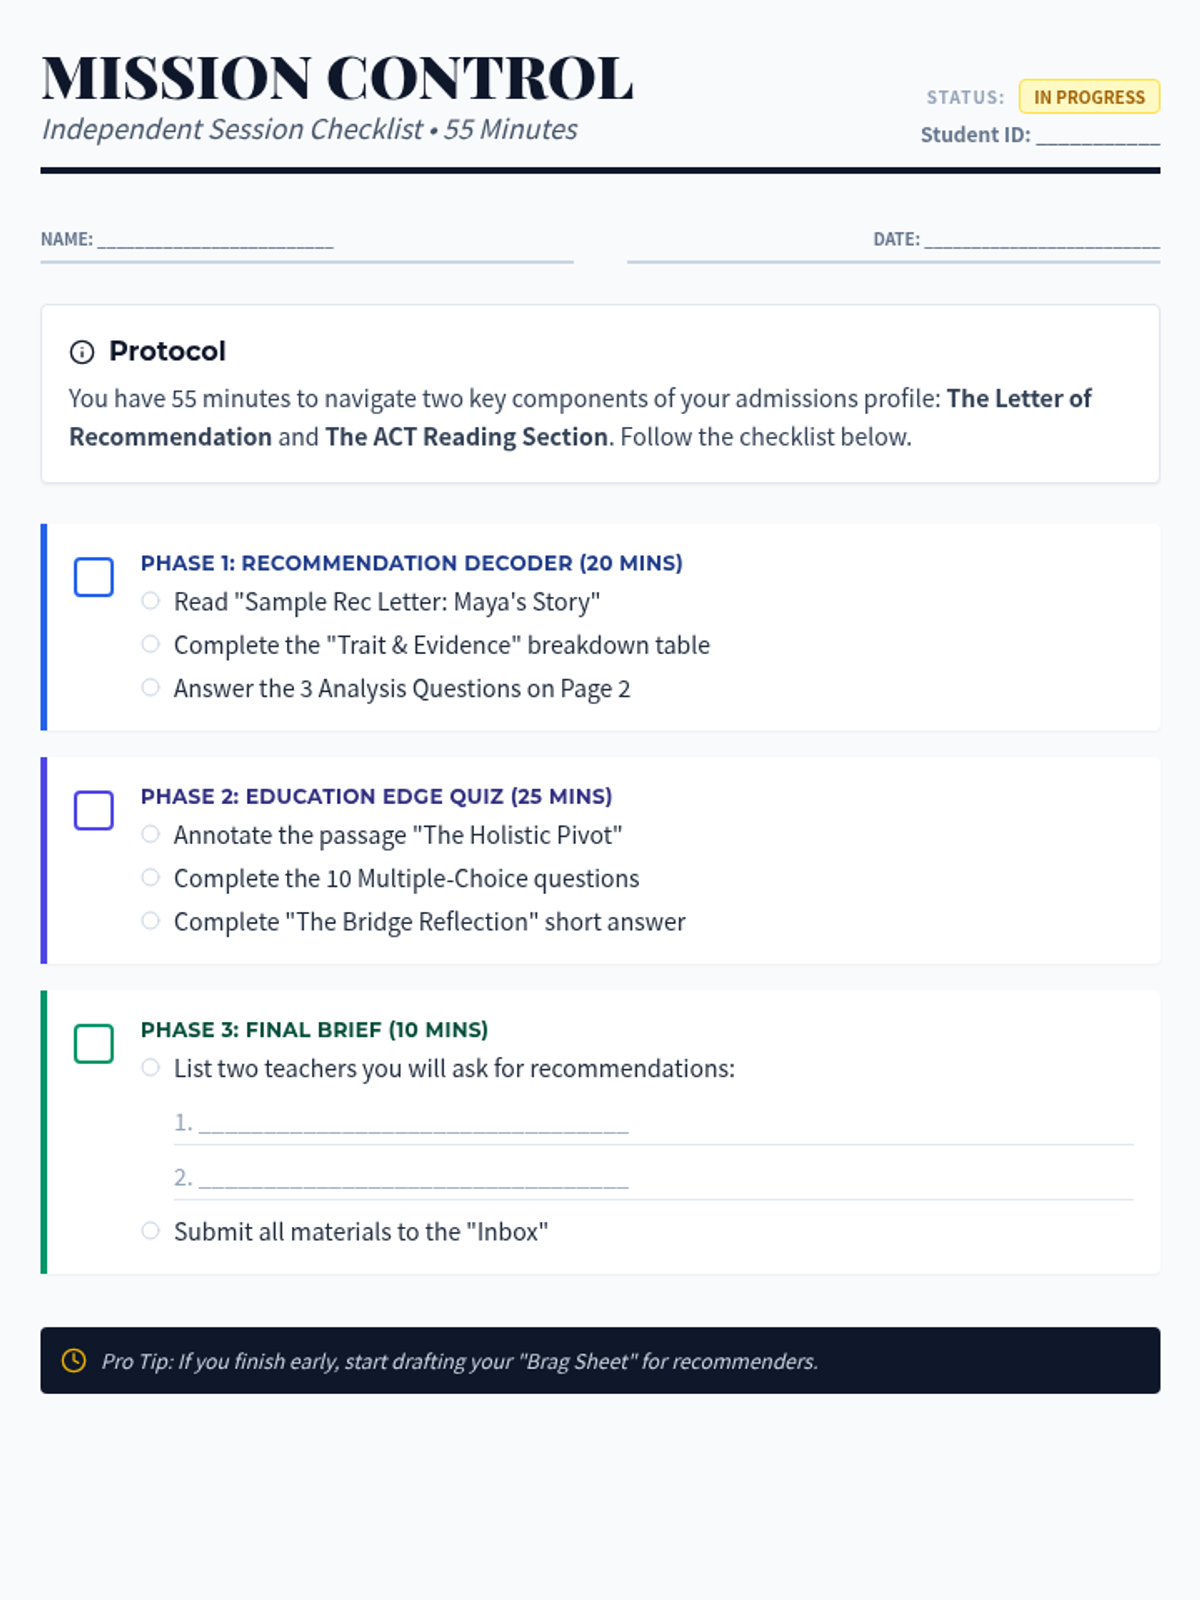Mark 'Annotate the passage' item complete
This screenshot has width=1200, height=1600.
tap(150, 834)
